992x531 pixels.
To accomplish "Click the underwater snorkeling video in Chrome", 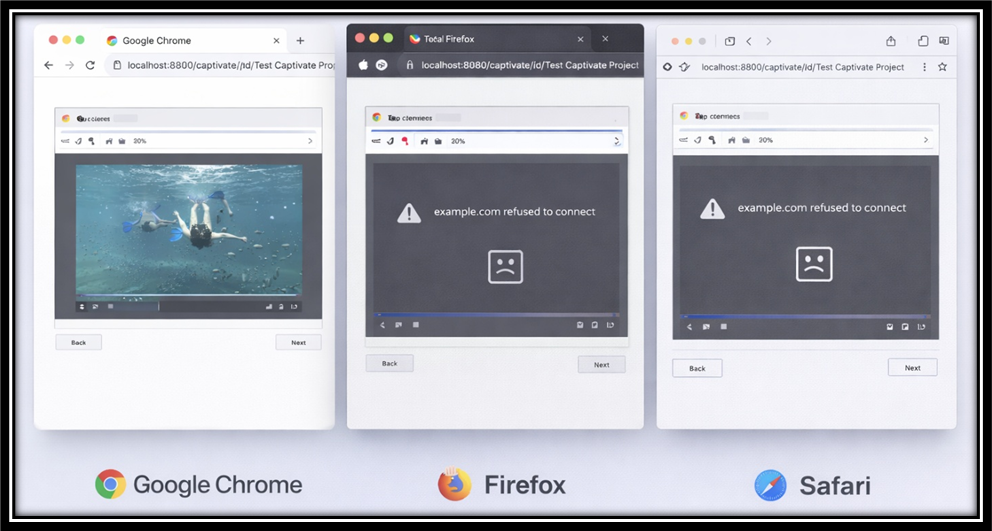I will pyautogui.click(x=188, y=230).
